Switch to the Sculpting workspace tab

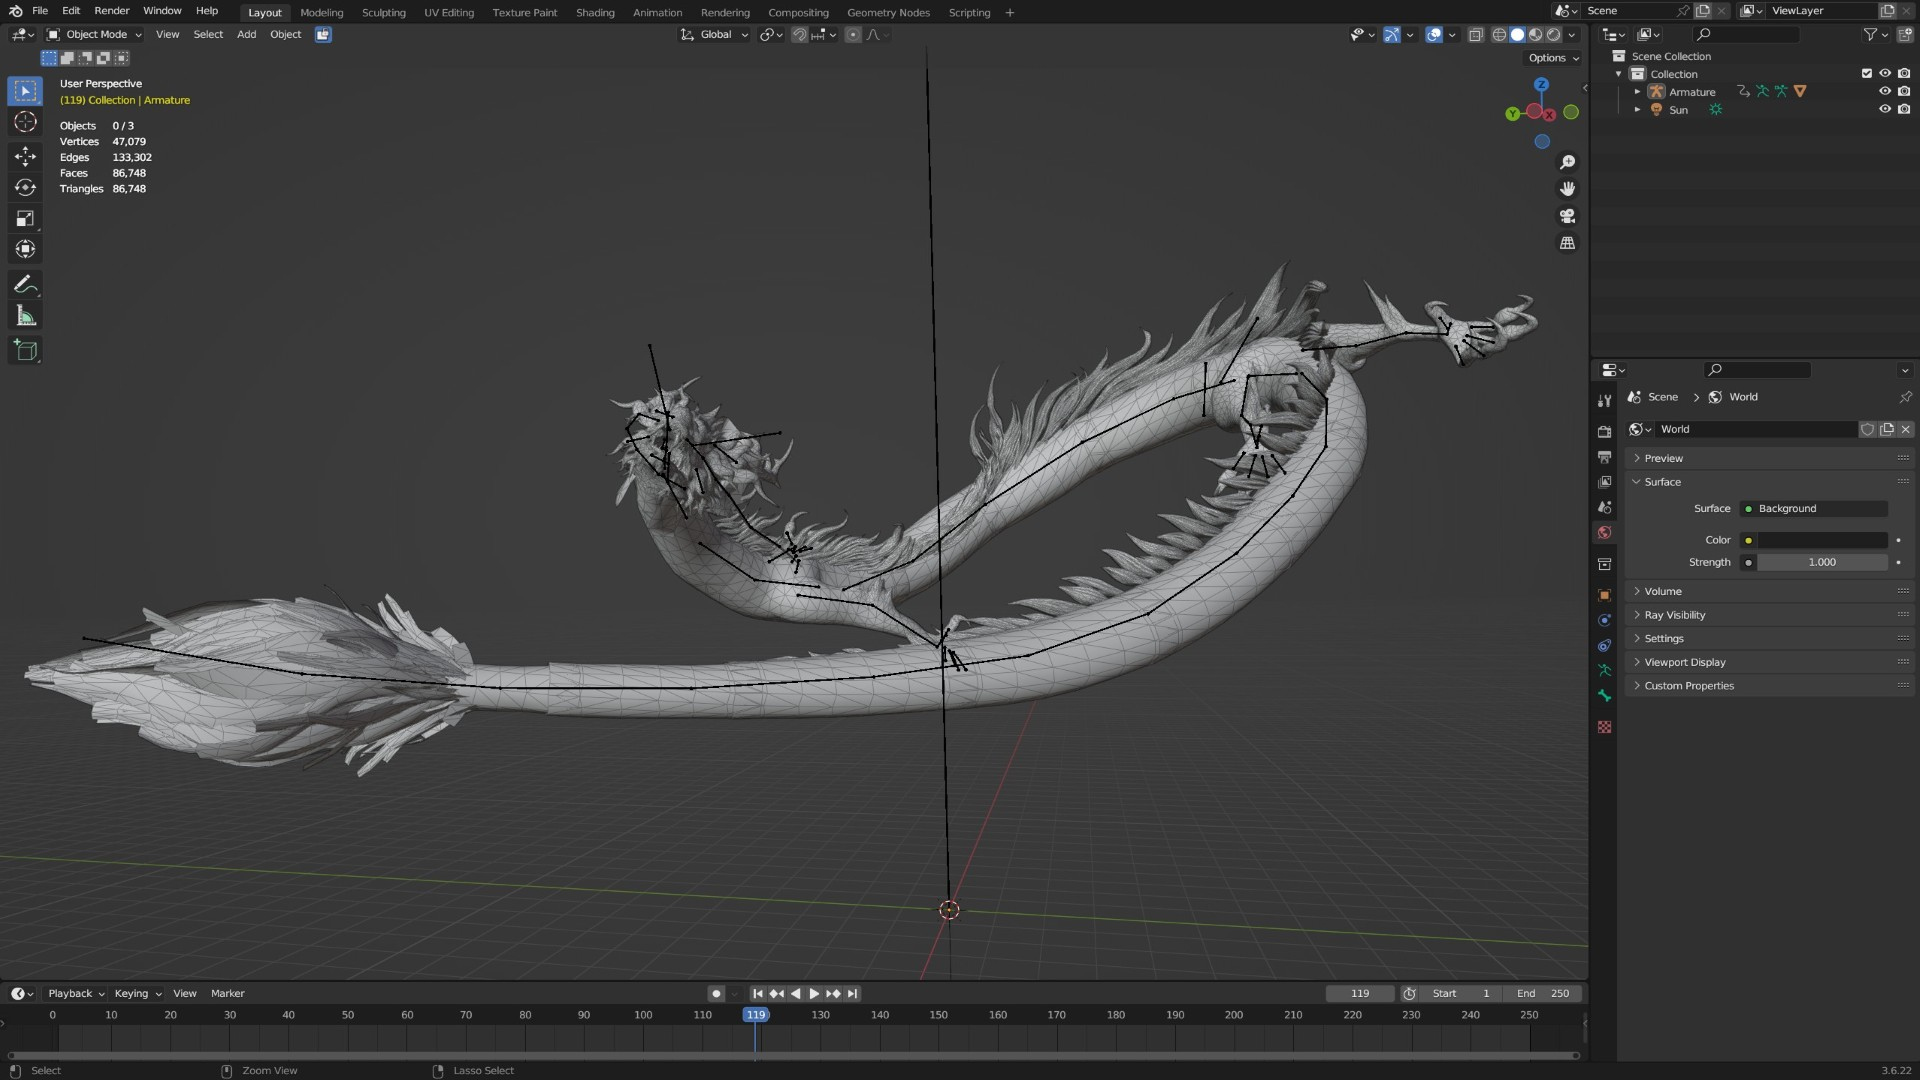[x=384, y=12]
